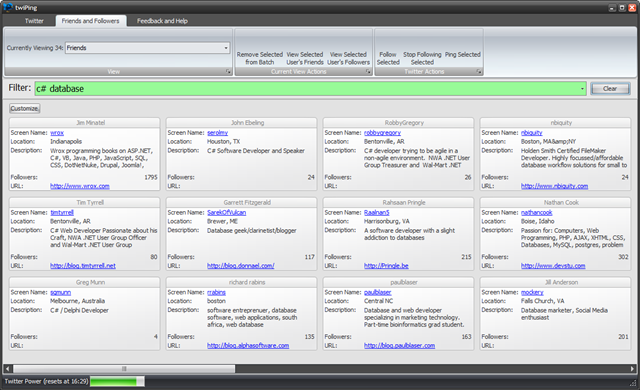640x390 pixels.
Task: Select the Nathan Cook card header
Action: (556, 203)
